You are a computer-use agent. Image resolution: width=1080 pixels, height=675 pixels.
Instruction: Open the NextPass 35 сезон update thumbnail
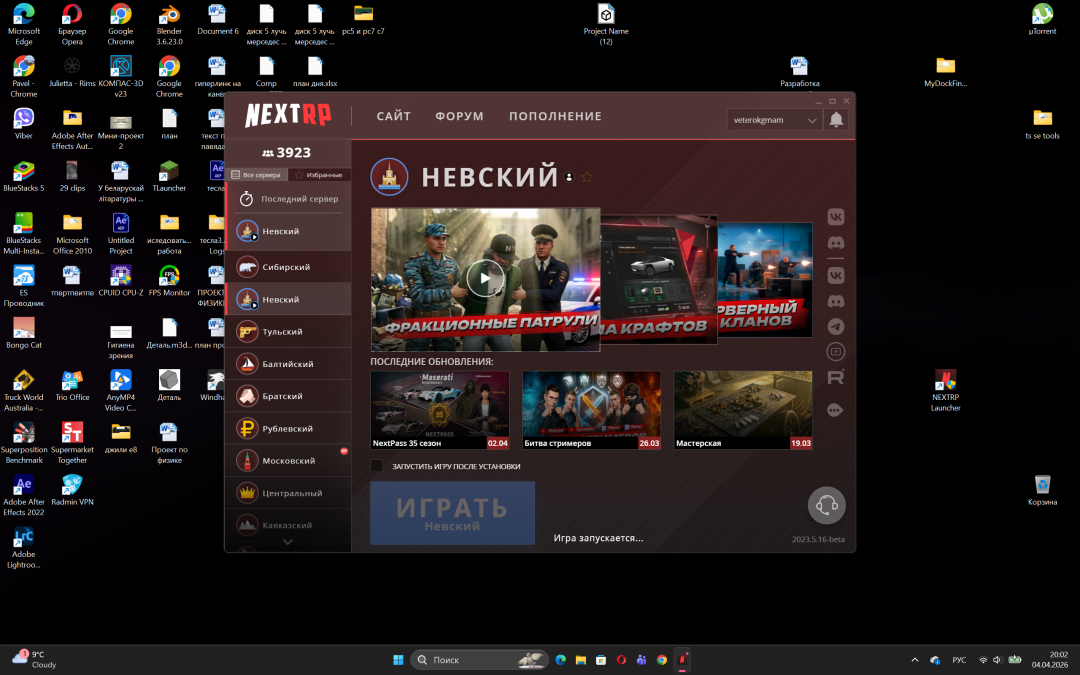(x=439, y=410)
